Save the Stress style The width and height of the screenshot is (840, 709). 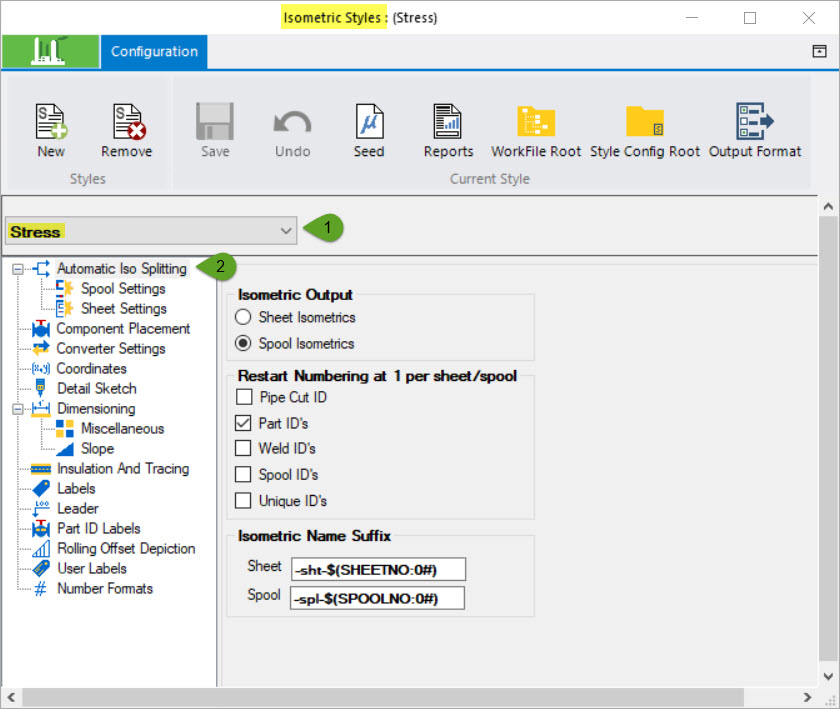213,130
